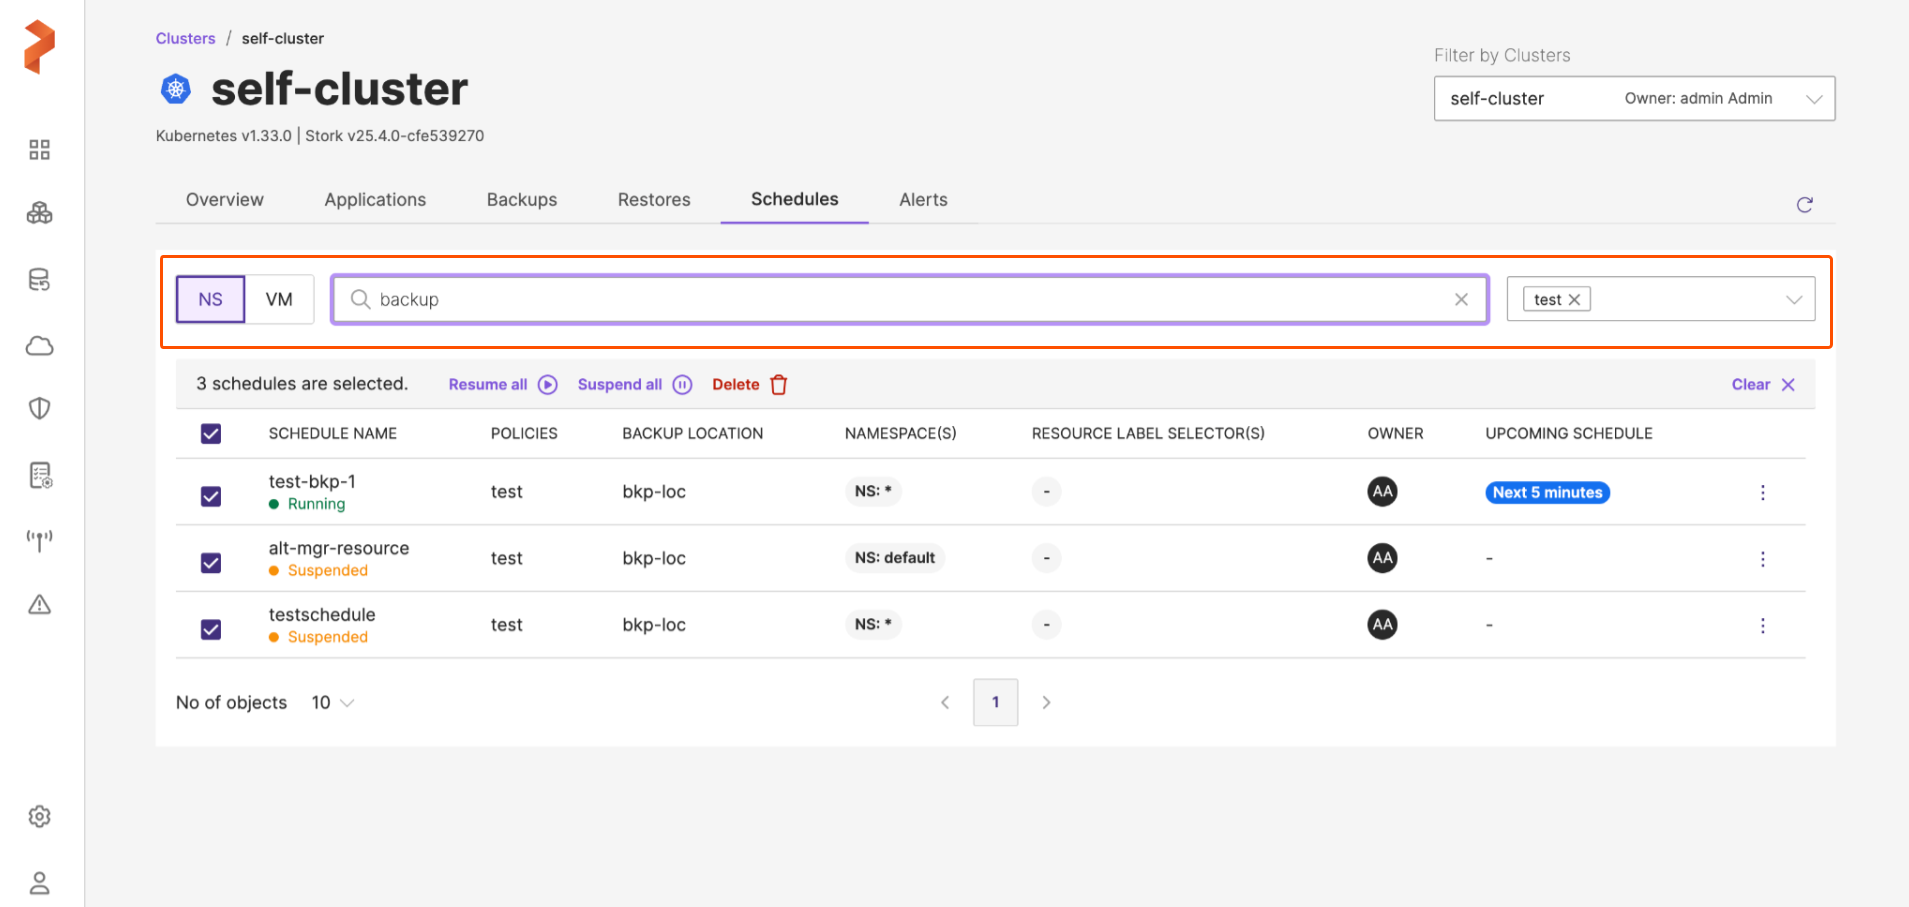1909x907 pixels.
Task: Open the user profile icon in the sidebar
Action: tap(39, 883)
